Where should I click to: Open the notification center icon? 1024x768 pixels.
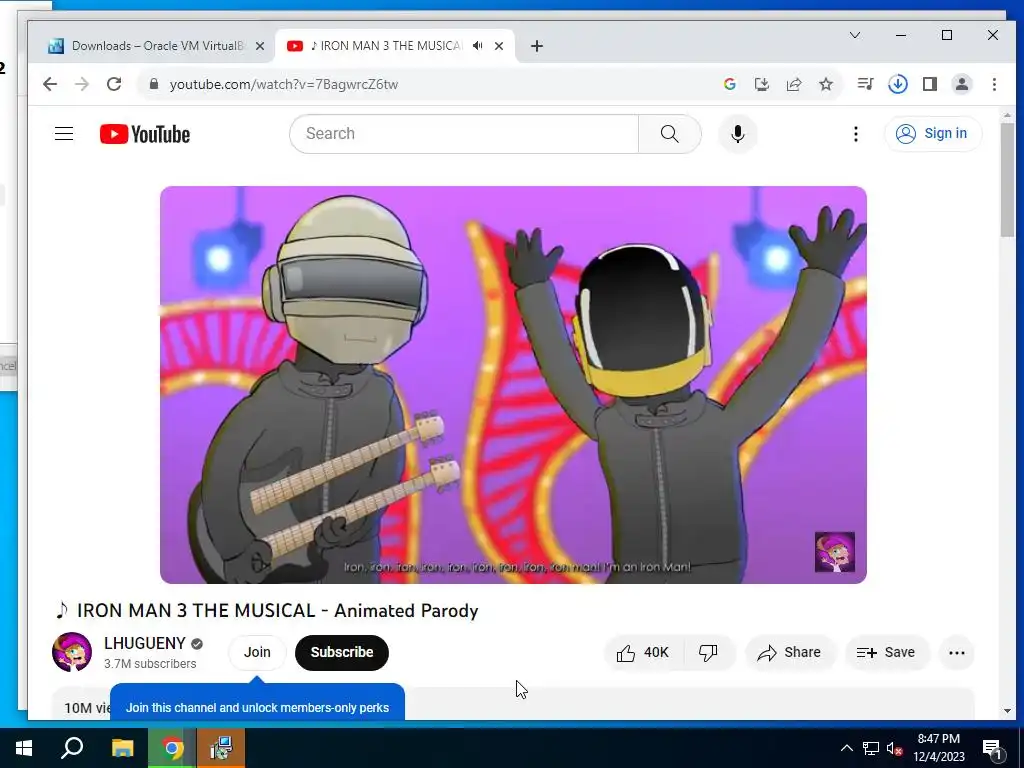992,749
